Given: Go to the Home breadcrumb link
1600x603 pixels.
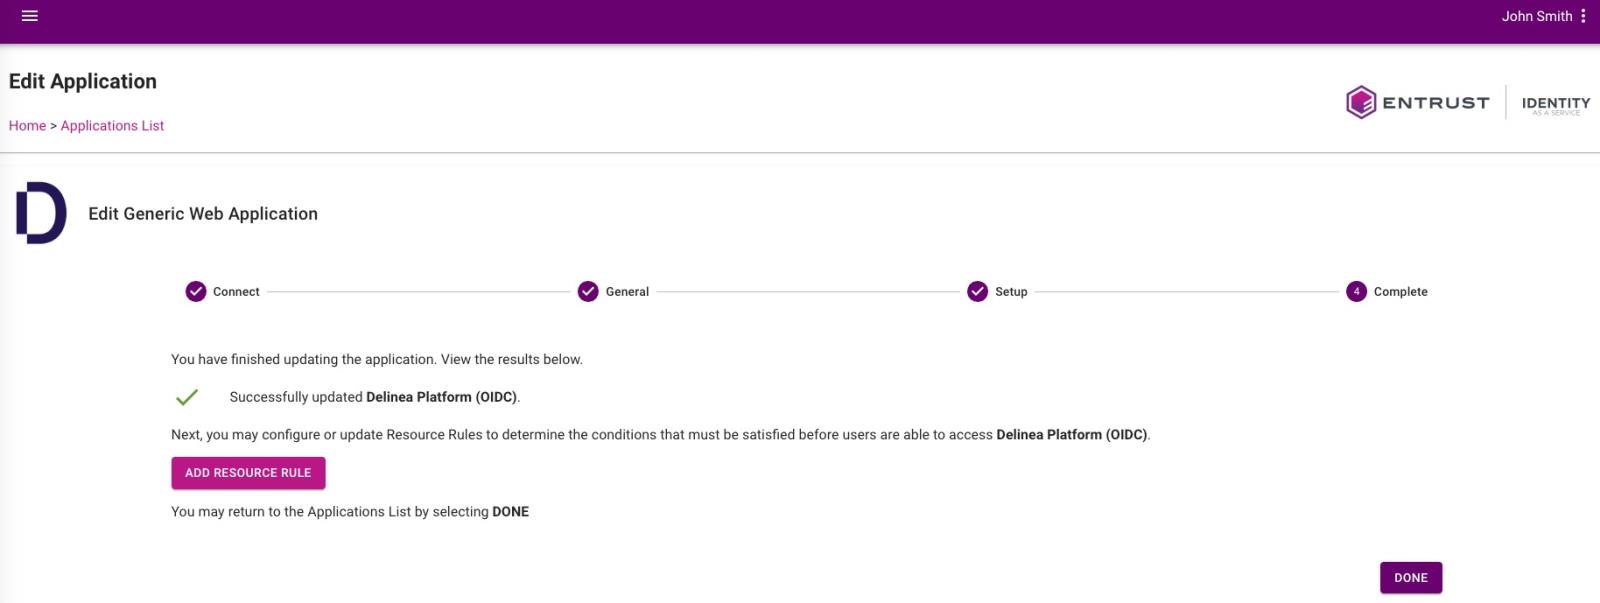Looking at the screenshot, I should 27,126.
